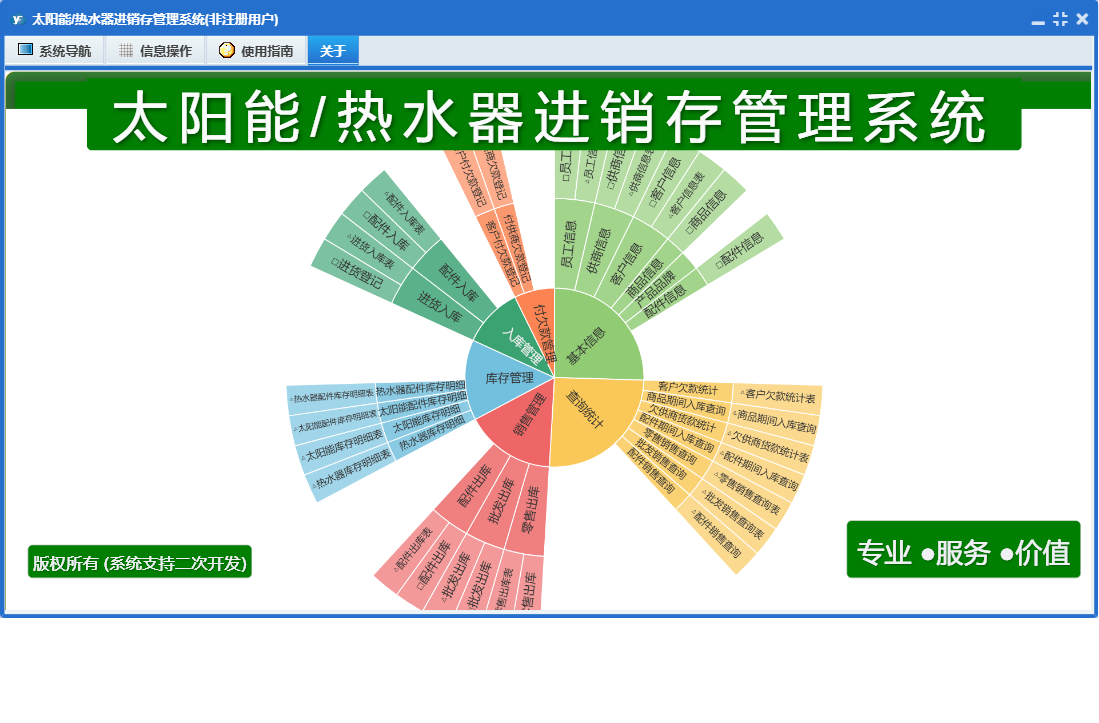Click the outer □配件出库 segment
This screenshot has height=723, width=1099.
pos(433,567)
